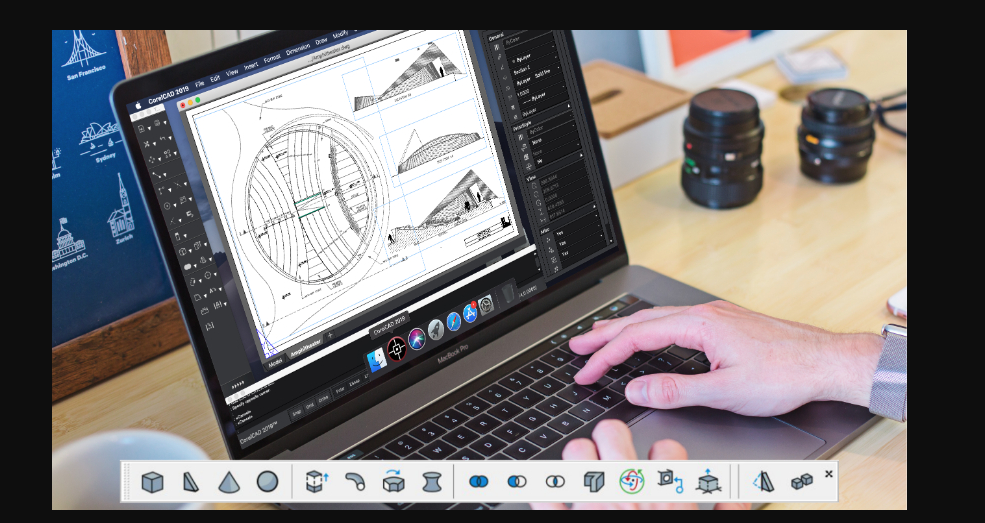Select the Sphere solid tool
985x523 pixels.
[267, 481]
